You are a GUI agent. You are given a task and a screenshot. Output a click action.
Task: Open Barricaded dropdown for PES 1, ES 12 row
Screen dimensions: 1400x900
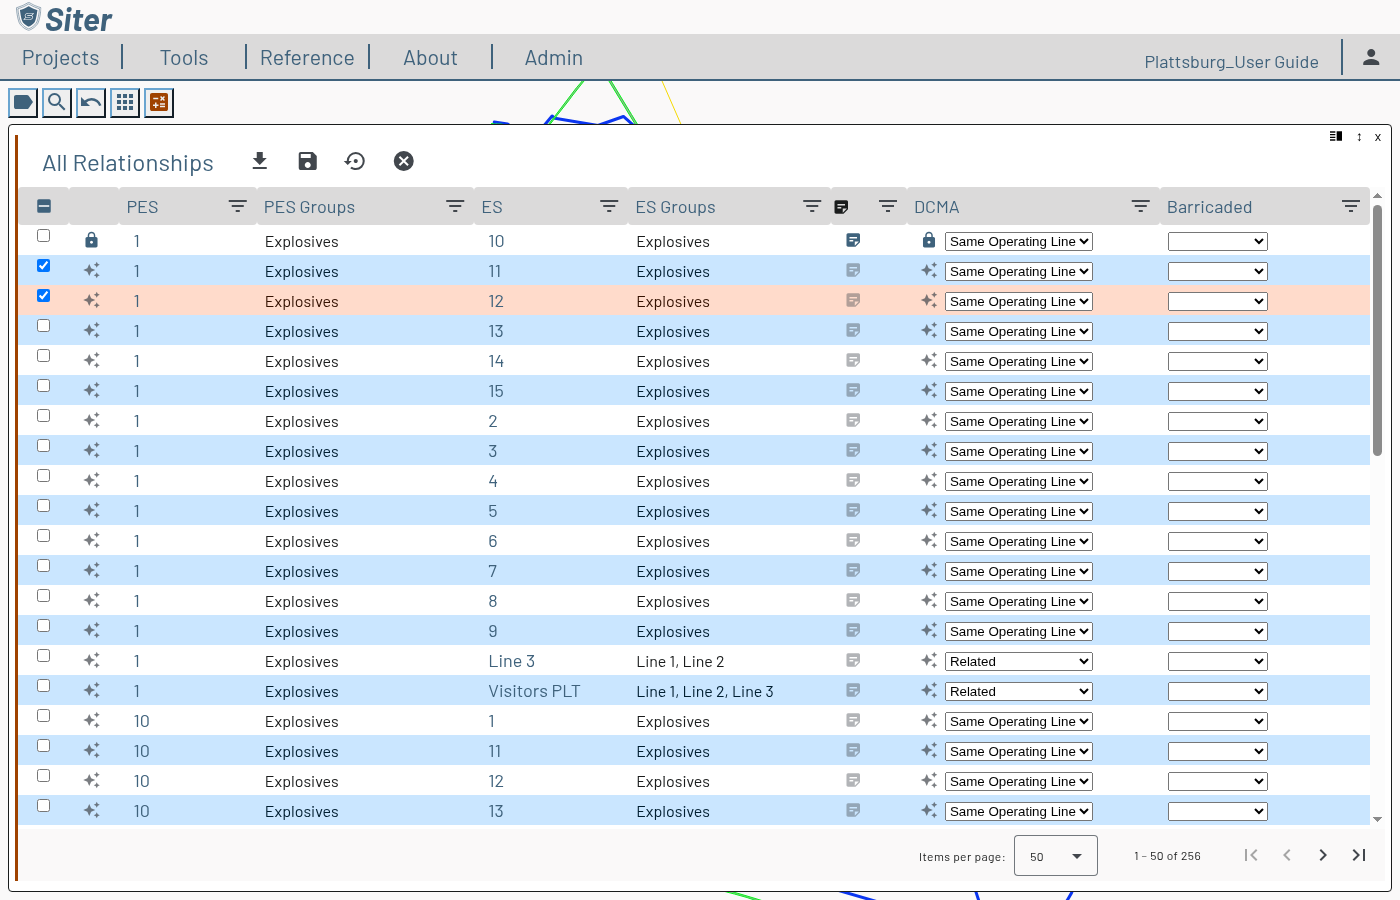click(x=1218, y=301)
